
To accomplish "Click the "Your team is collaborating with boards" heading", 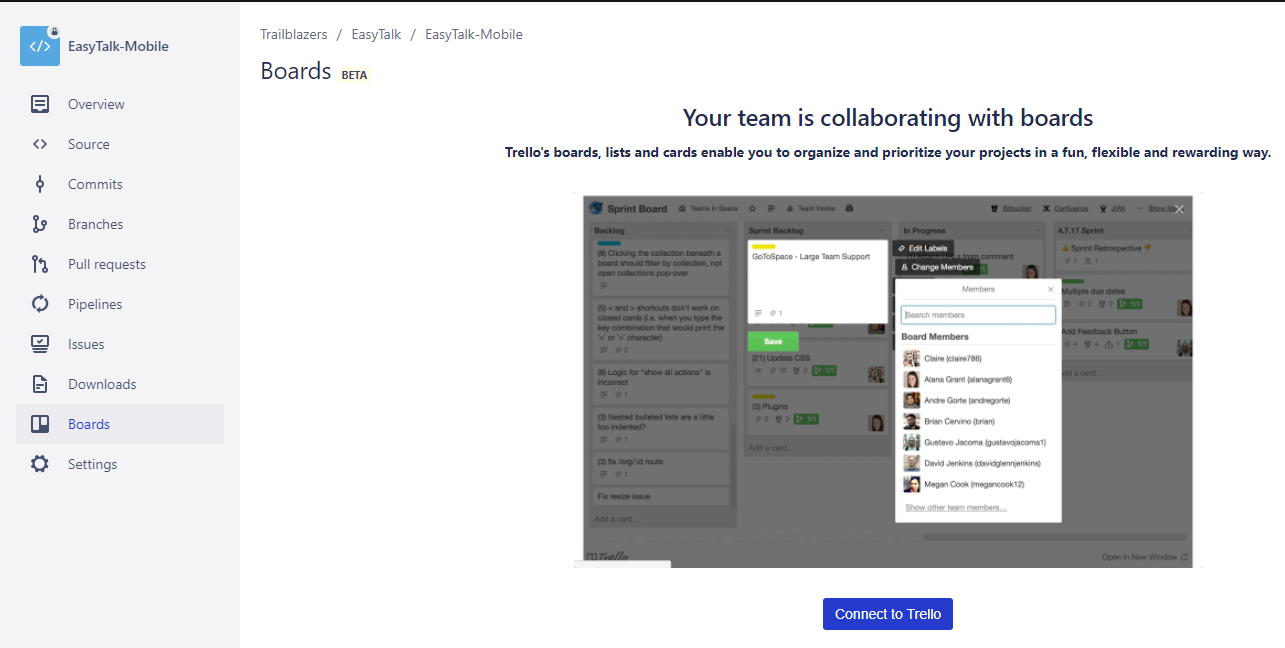I will [888, 118].
